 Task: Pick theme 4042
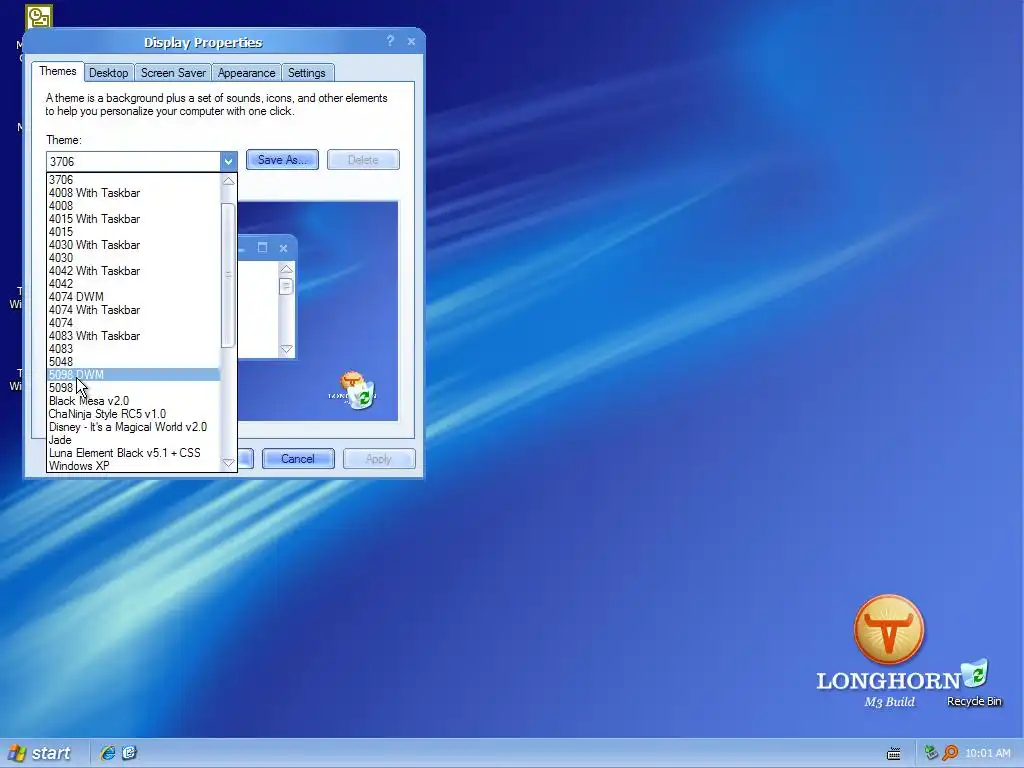tap(134, 283)
